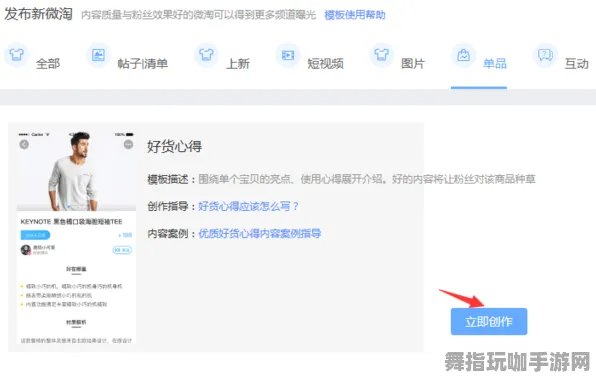Open the 上新 tab
The image size is (596, 380).
tap(238, 63)
